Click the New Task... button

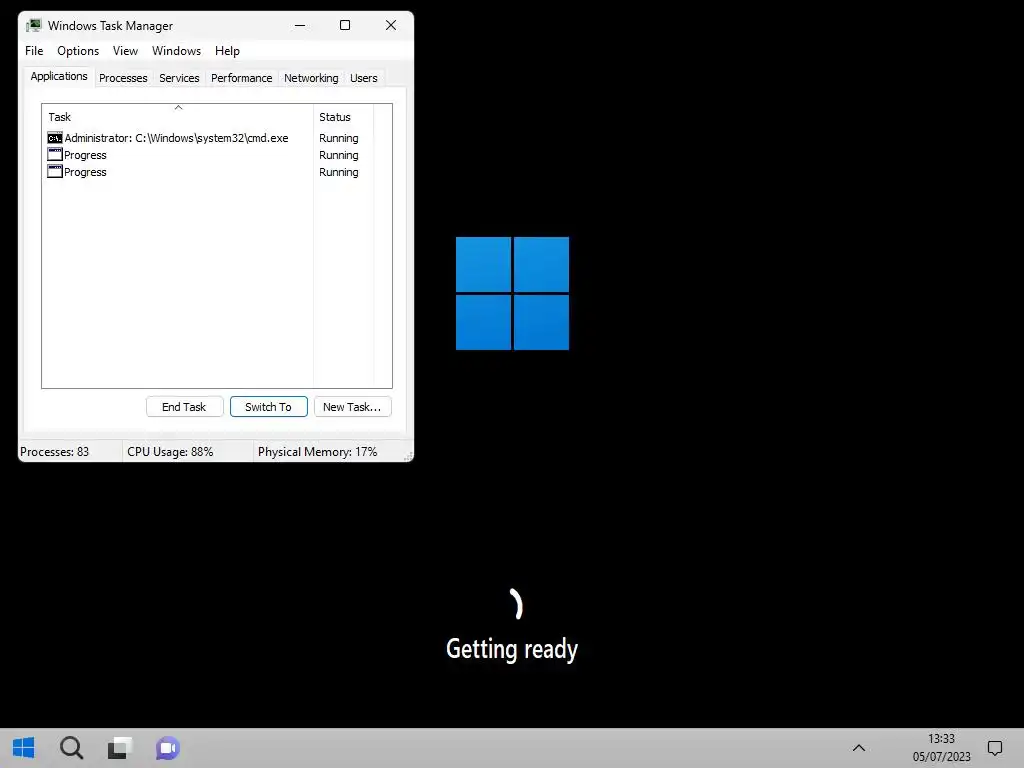point(352,407)
